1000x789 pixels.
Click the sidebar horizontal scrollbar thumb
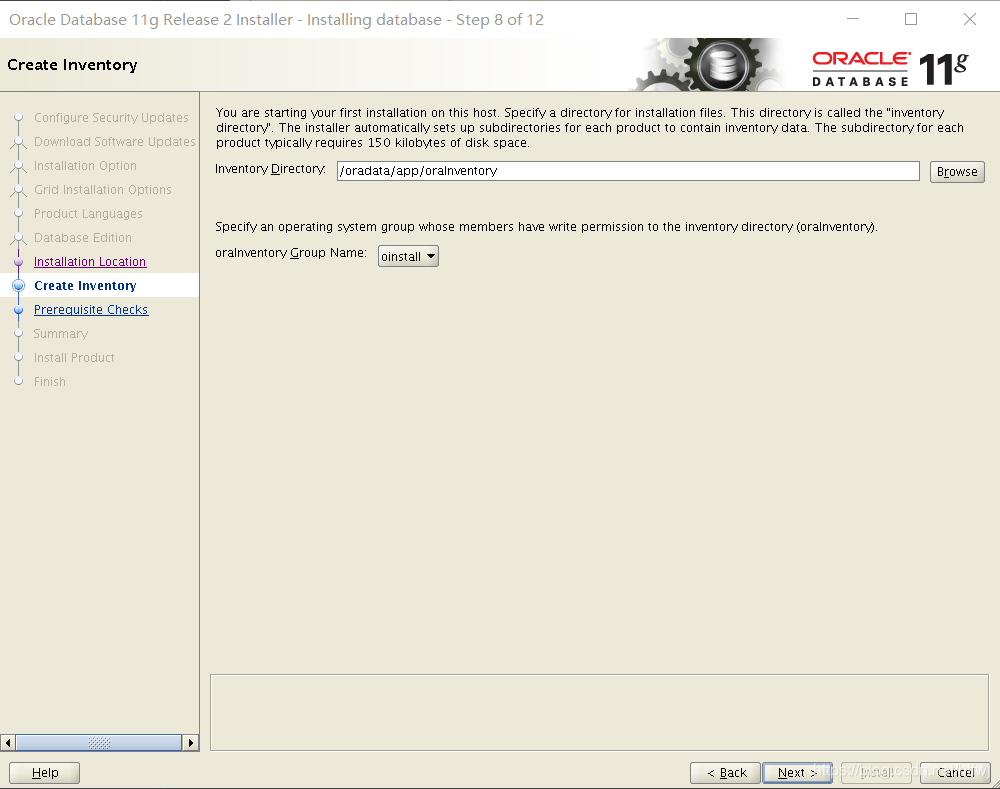point(99,742)
